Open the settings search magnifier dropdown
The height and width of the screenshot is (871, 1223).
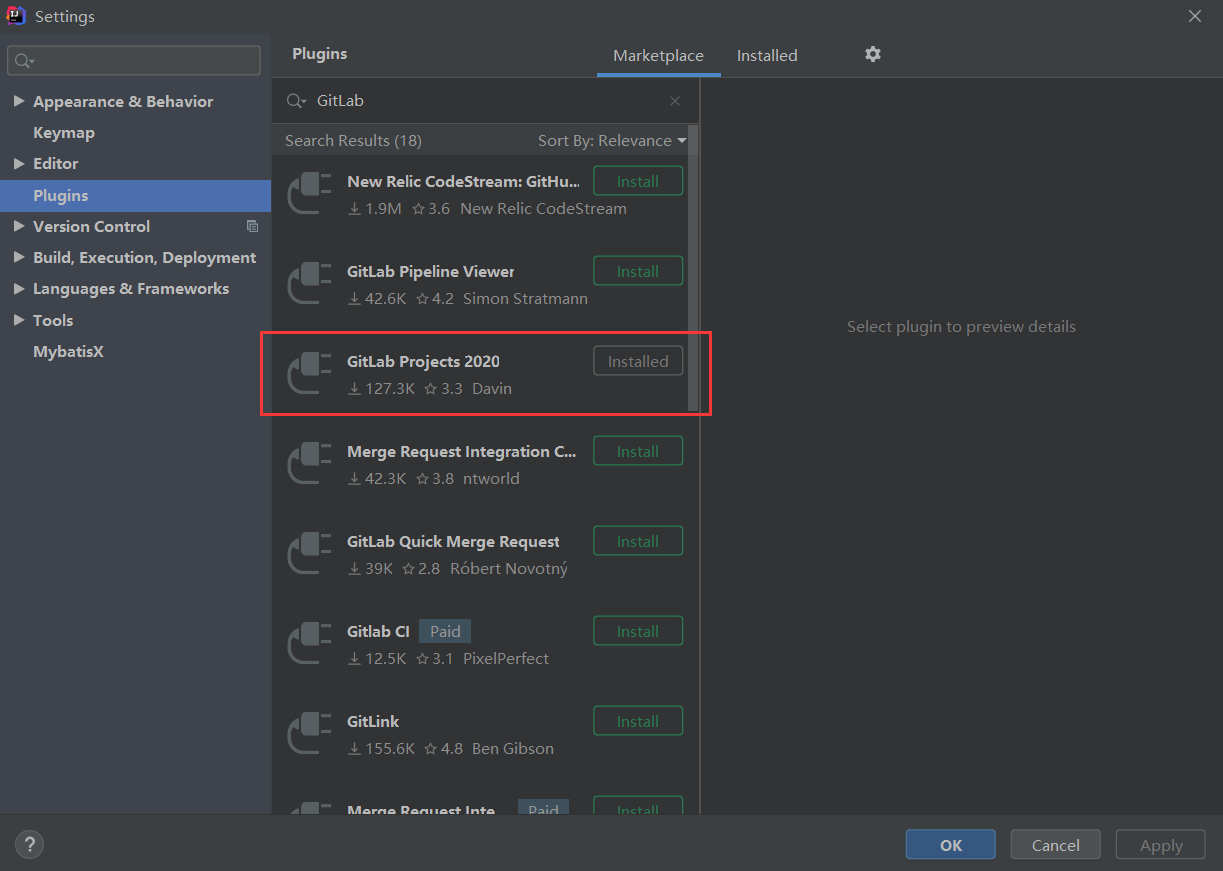(x=24, y=61)
